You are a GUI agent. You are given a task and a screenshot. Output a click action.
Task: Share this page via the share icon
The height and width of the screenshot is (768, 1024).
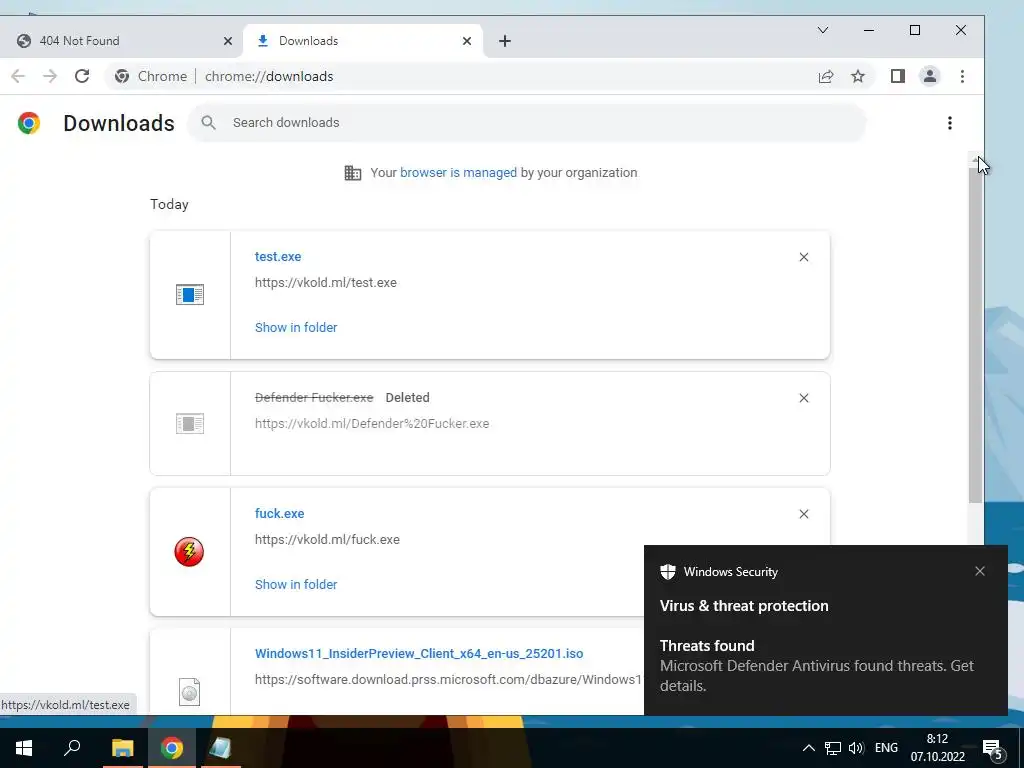[x=826, y=76]
